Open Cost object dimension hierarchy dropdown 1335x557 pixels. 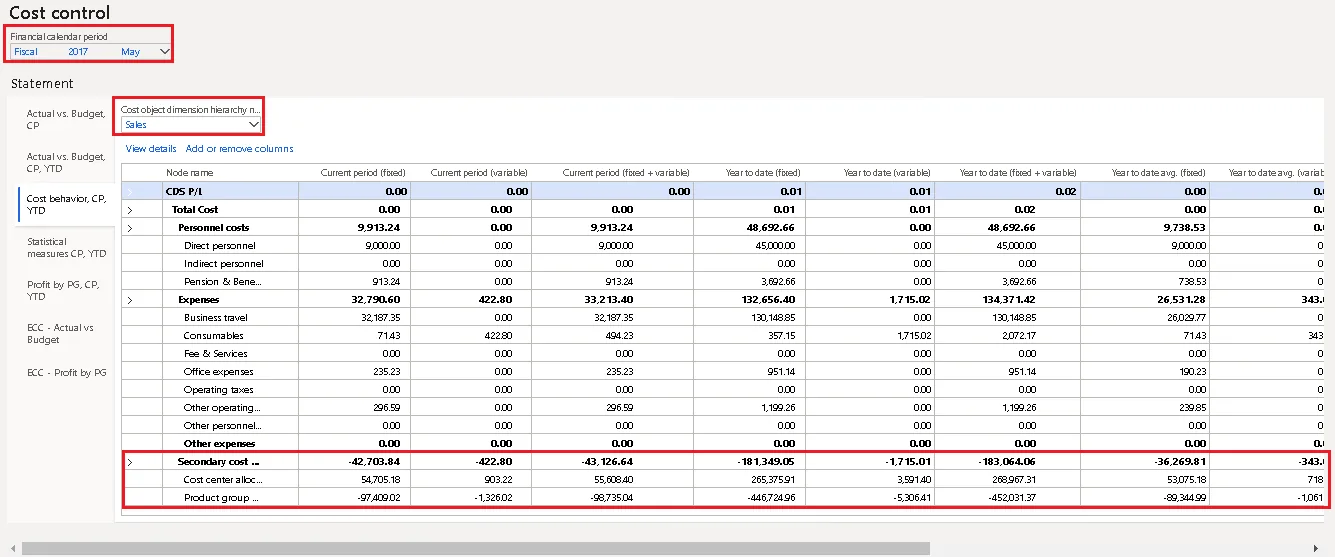coord(253,124)
